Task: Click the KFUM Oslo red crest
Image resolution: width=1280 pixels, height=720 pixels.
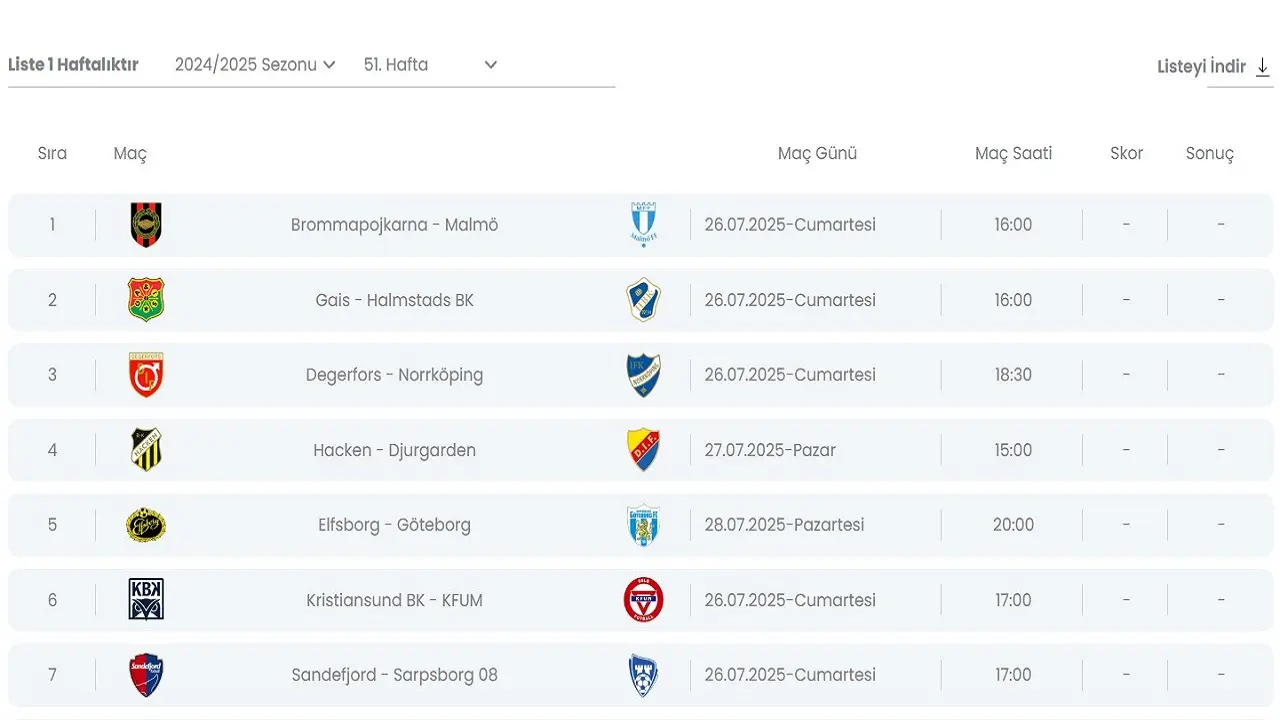Action: click(643, 600)
